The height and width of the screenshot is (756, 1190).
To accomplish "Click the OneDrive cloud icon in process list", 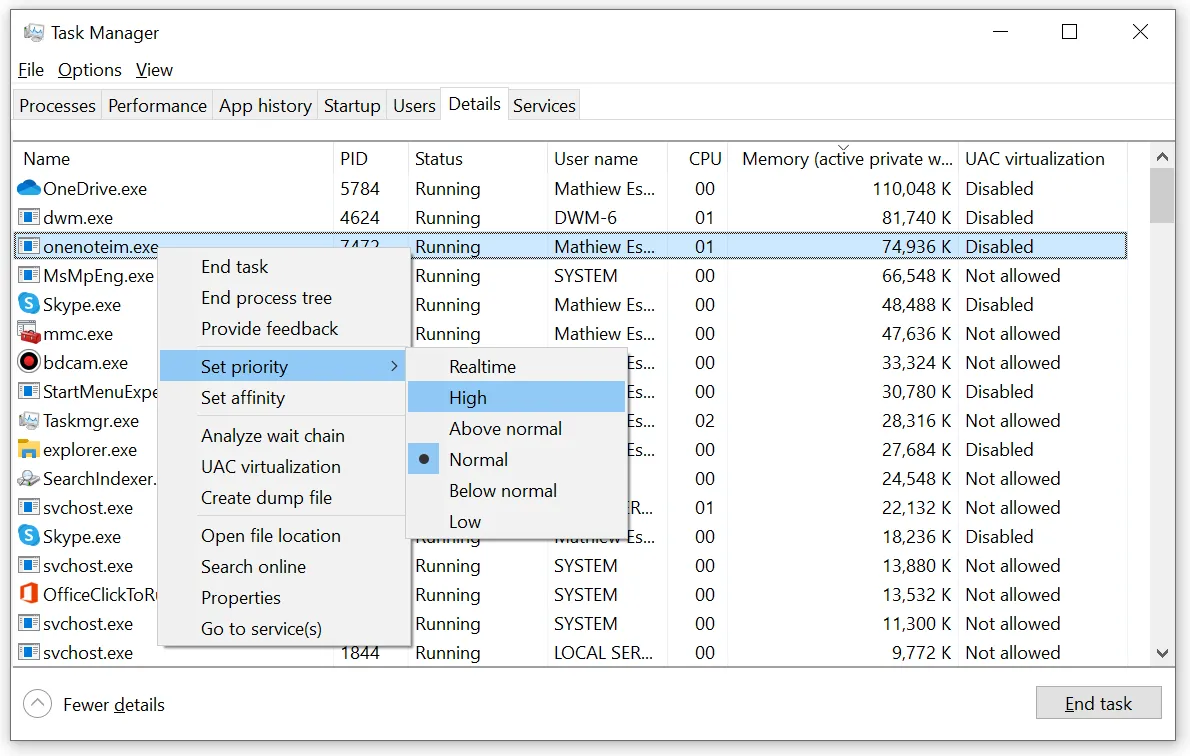I will pyautogui.click(x=29, y=187).
